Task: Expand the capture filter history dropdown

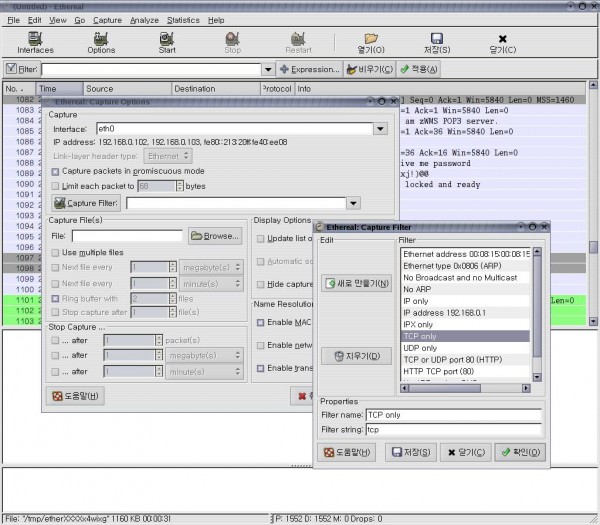Action: tap(354, 203)
